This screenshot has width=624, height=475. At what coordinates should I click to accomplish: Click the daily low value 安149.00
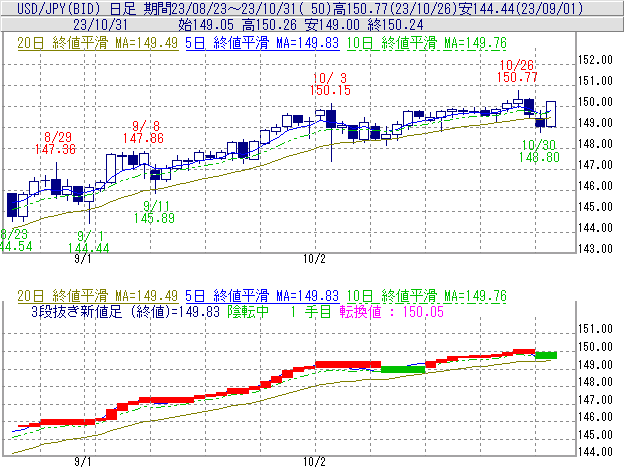[x=332, y=25]
